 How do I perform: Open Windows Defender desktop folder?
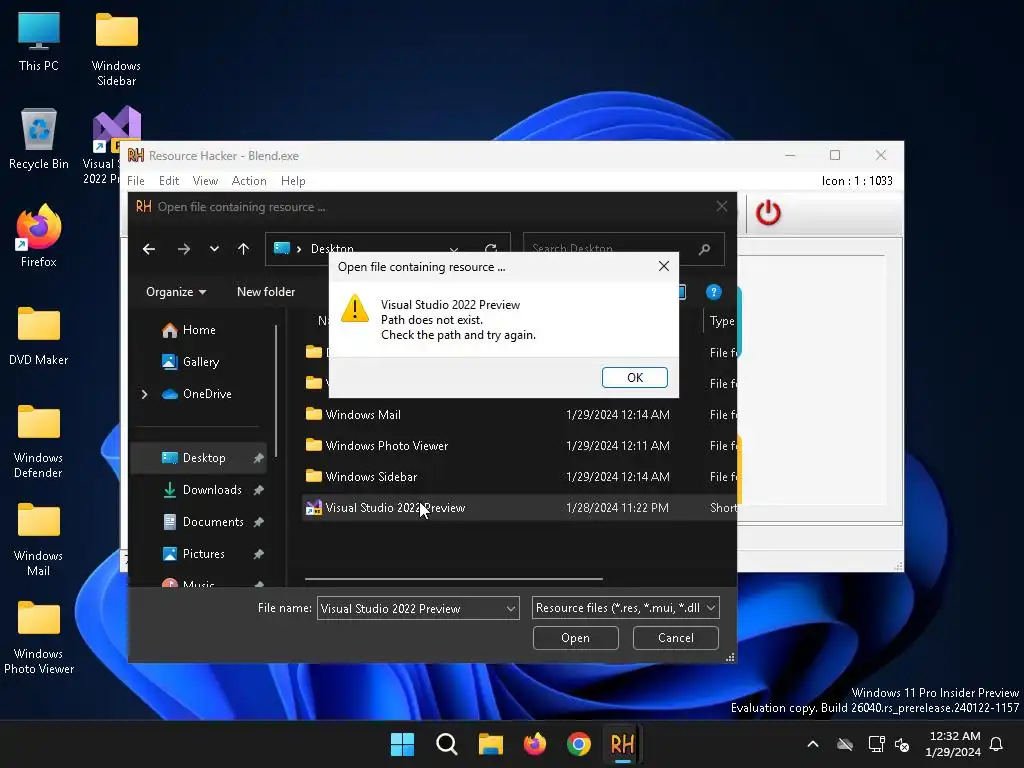click(39, 441)
